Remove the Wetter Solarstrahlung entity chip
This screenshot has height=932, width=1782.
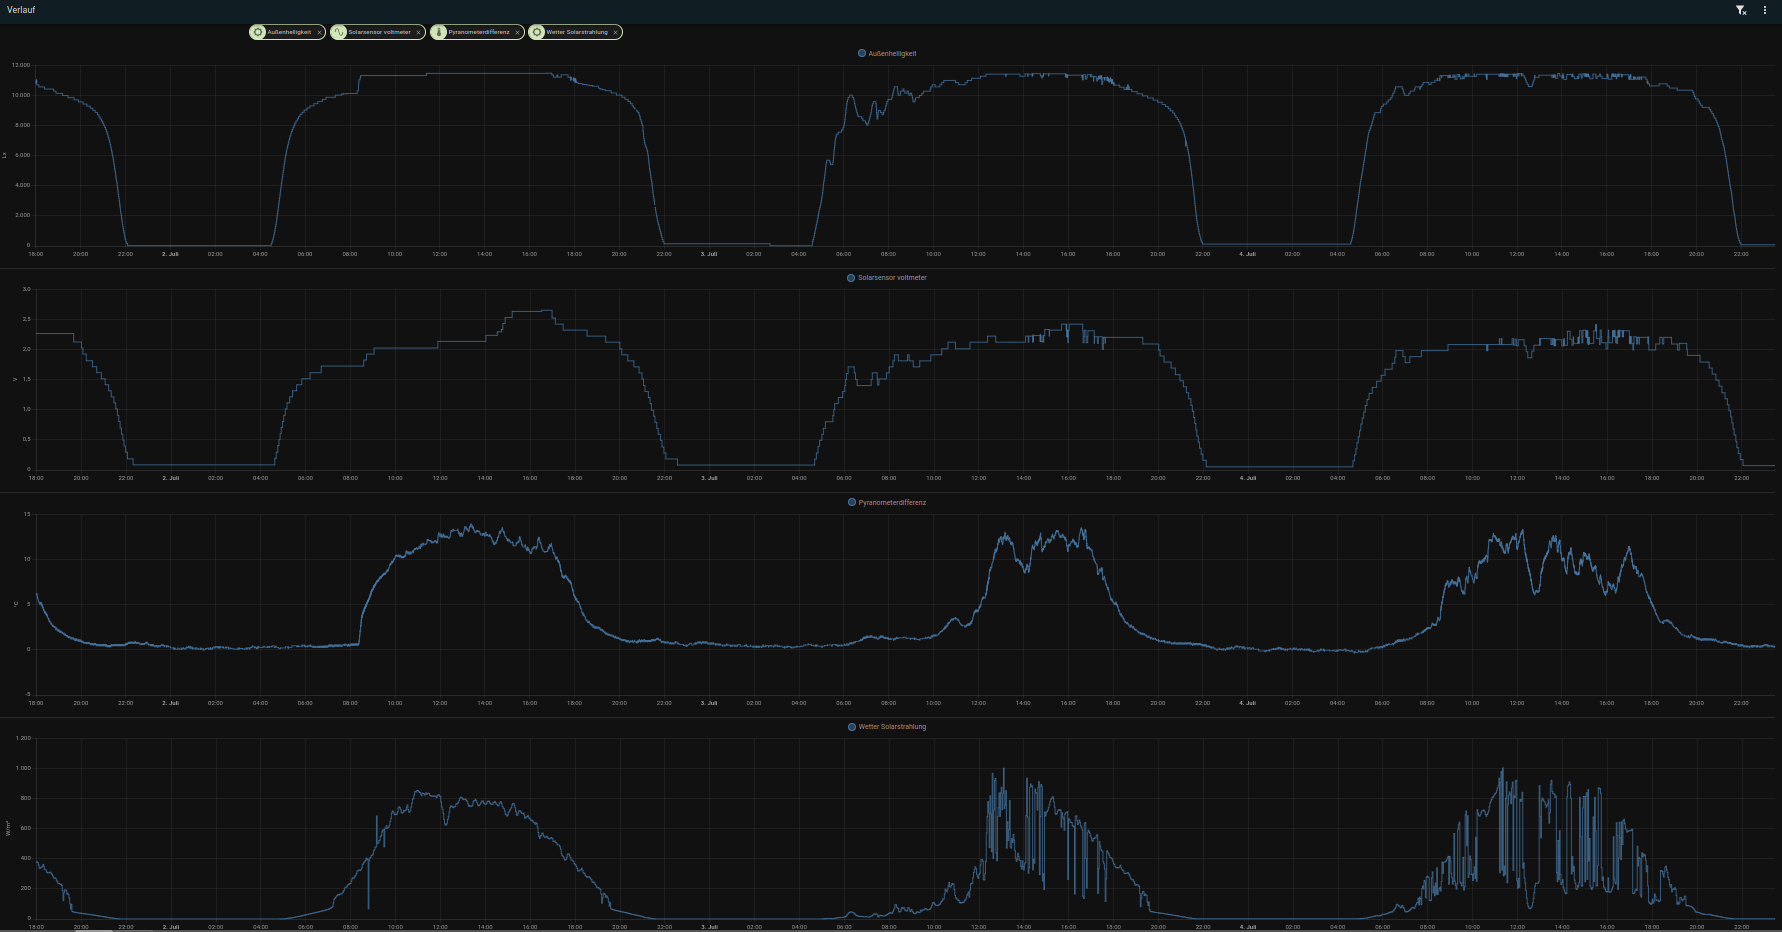pyautogui.click(x=616, y=32)
